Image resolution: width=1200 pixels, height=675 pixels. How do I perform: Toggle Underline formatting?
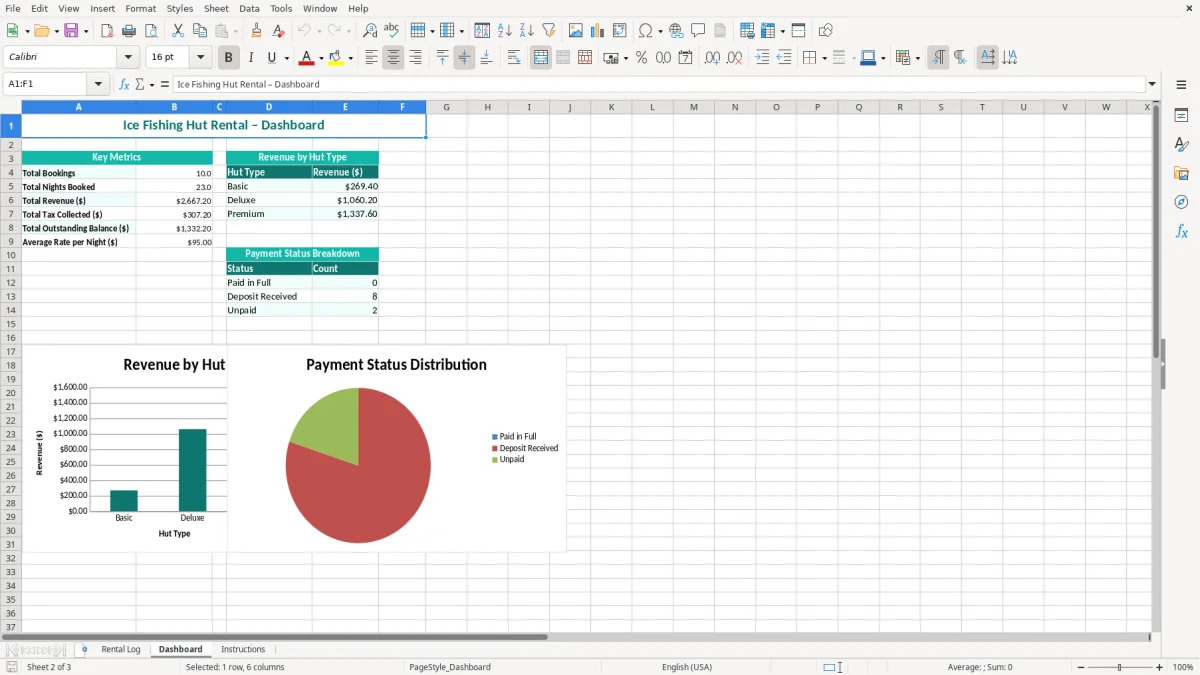tap(271, 58)
